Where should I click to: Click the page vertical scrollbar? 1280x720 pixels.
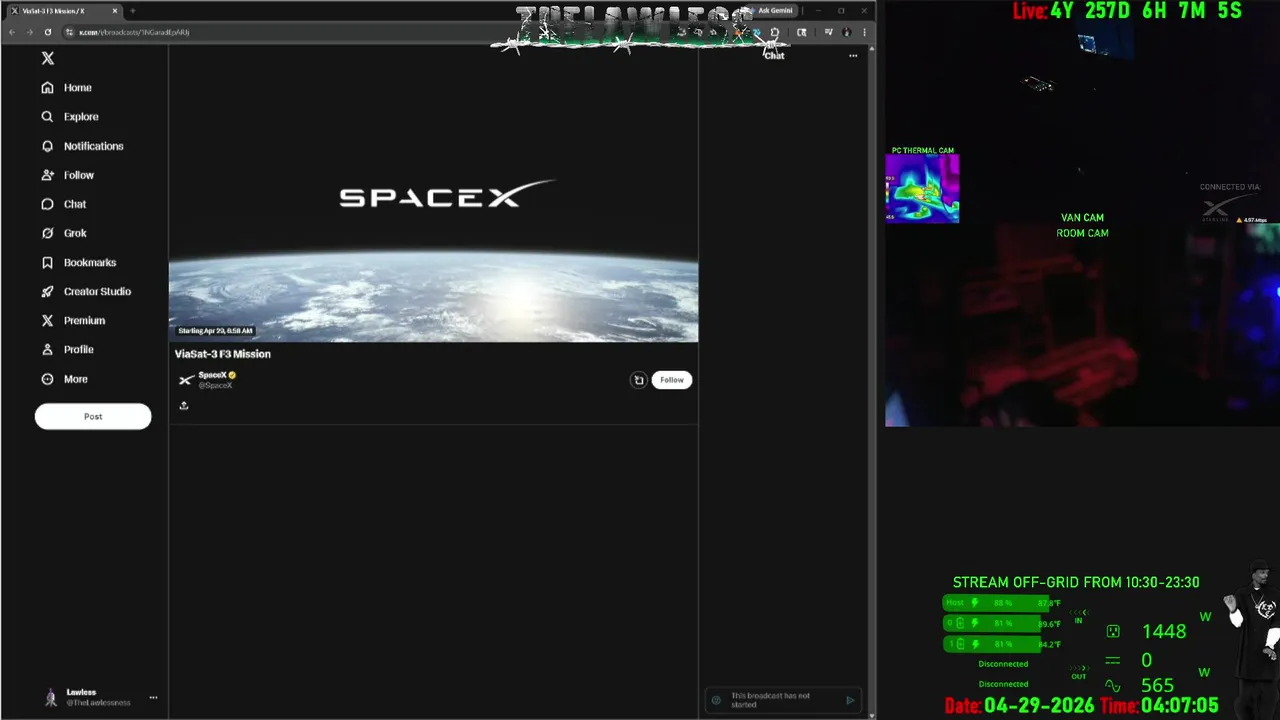coord(871,380)
